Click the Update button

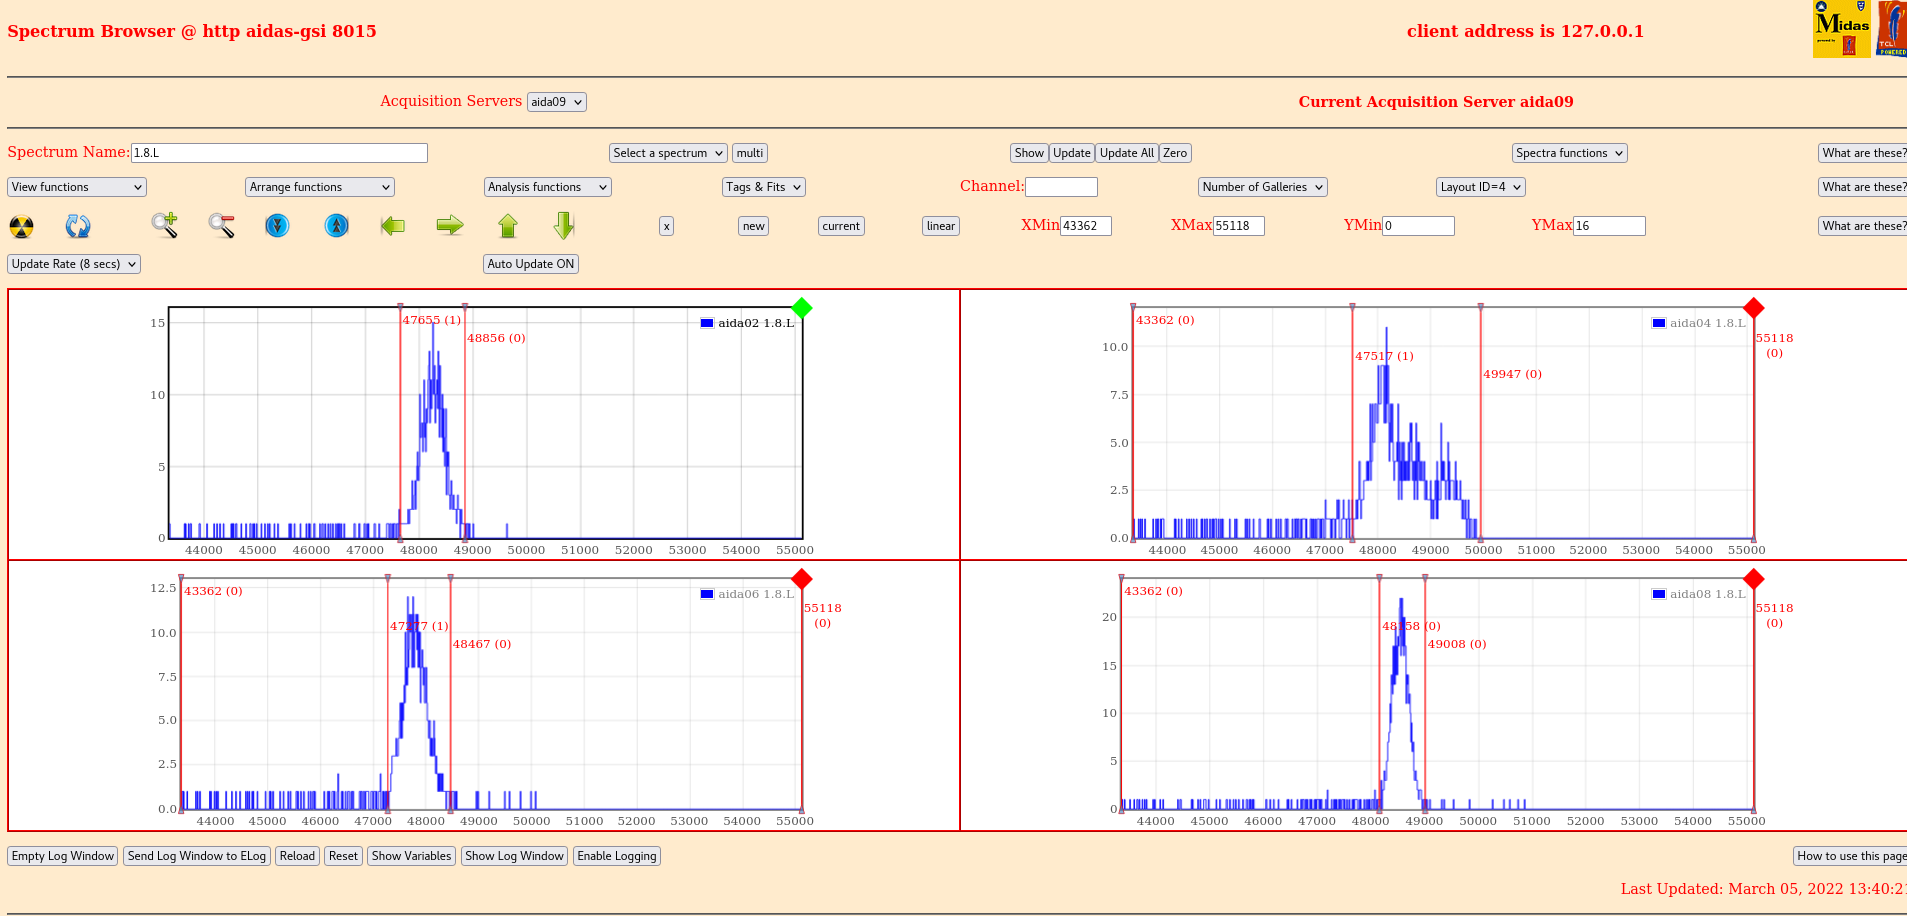click(x=1072, y=153)
